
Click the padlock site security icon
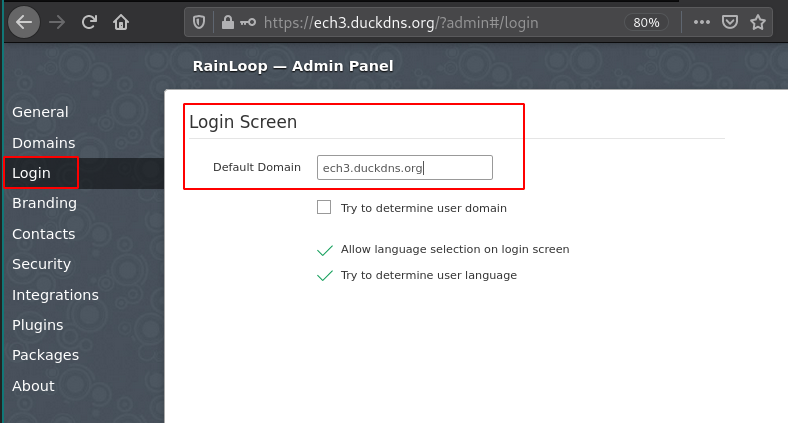pyautogui.click(x=228, y=23)
